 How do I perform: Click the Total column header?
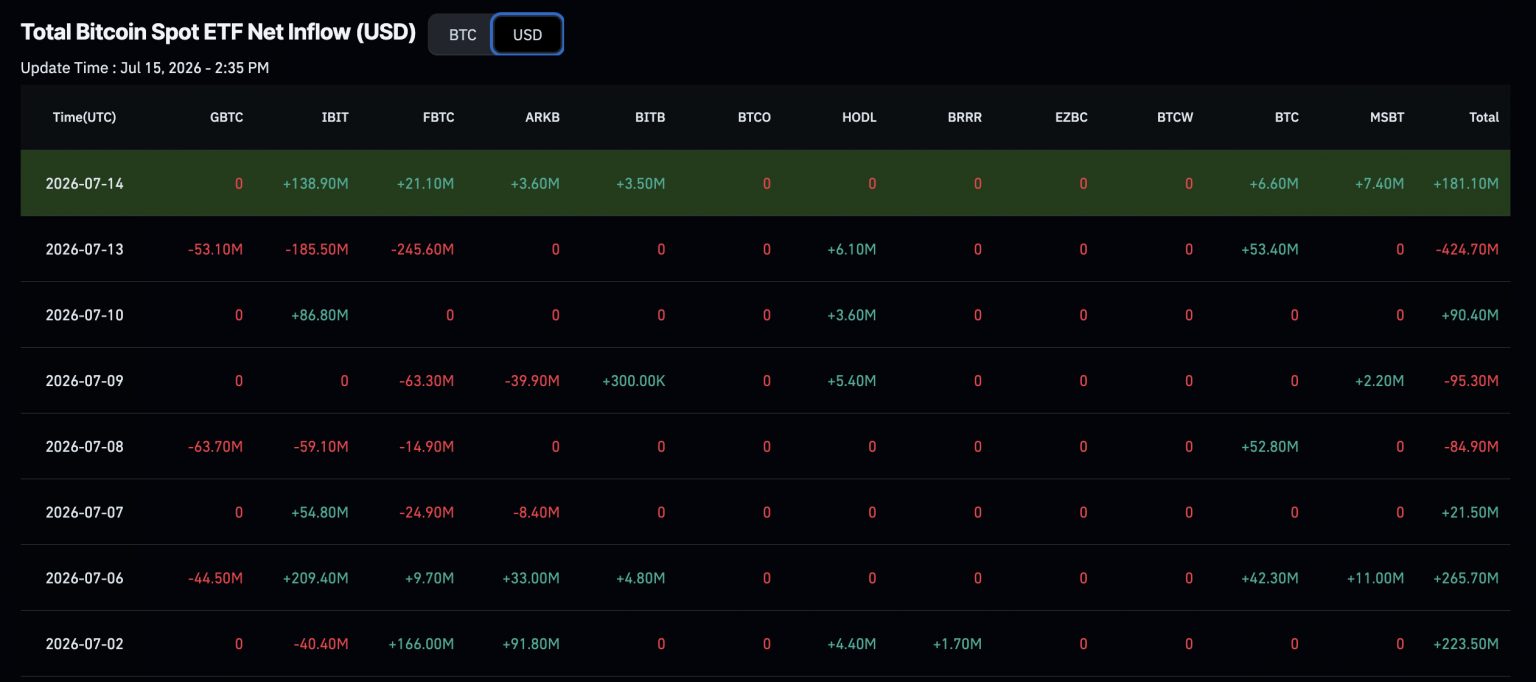click(1484, 117)
